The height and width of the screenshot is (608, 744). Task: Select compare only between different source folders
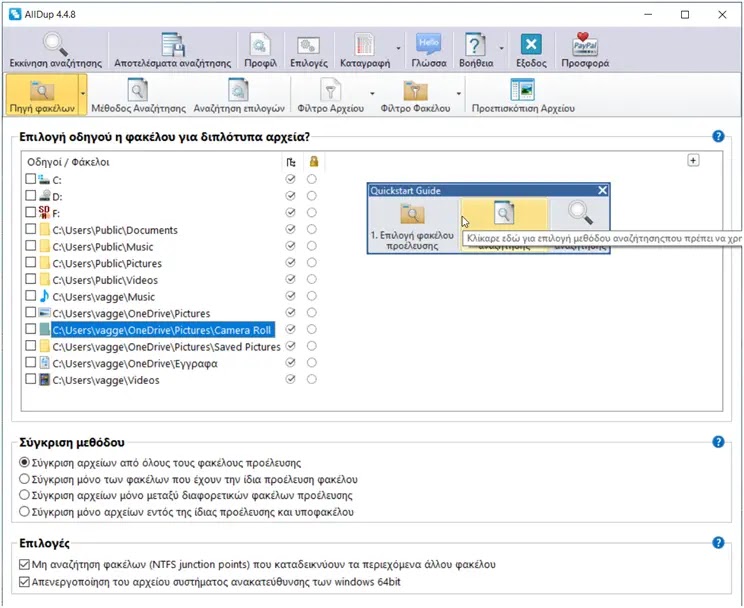click(x=24, y=495)
